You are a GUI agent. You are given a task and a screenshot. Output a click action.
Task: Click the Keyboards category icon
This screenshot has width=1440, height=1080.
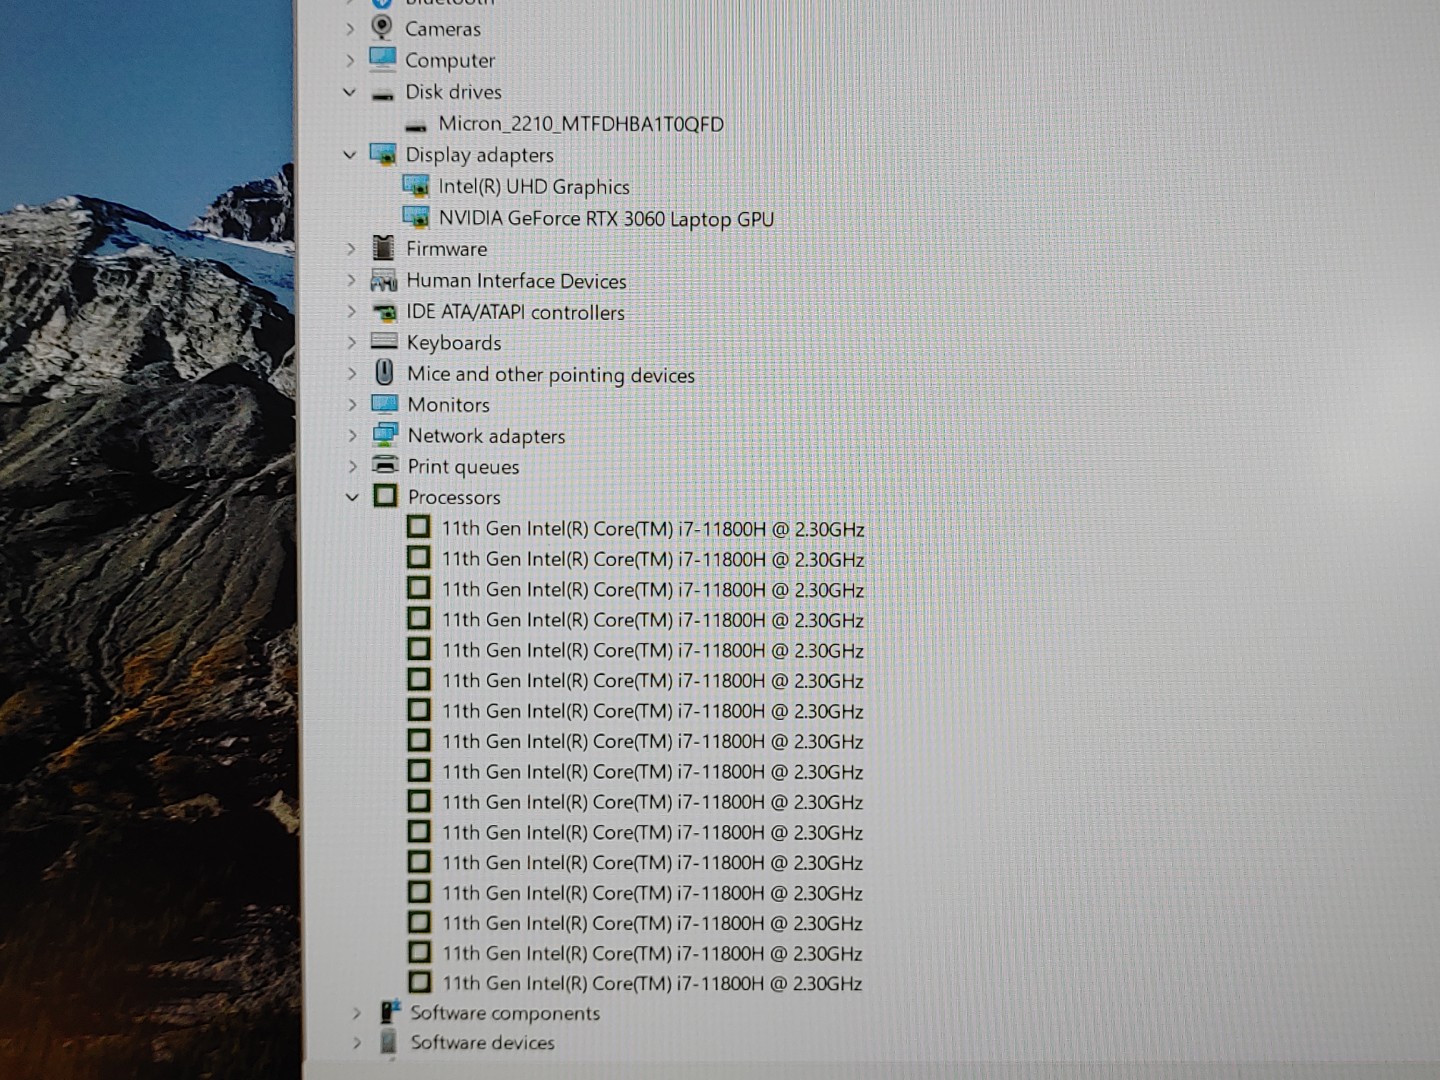tap(384, 342)
